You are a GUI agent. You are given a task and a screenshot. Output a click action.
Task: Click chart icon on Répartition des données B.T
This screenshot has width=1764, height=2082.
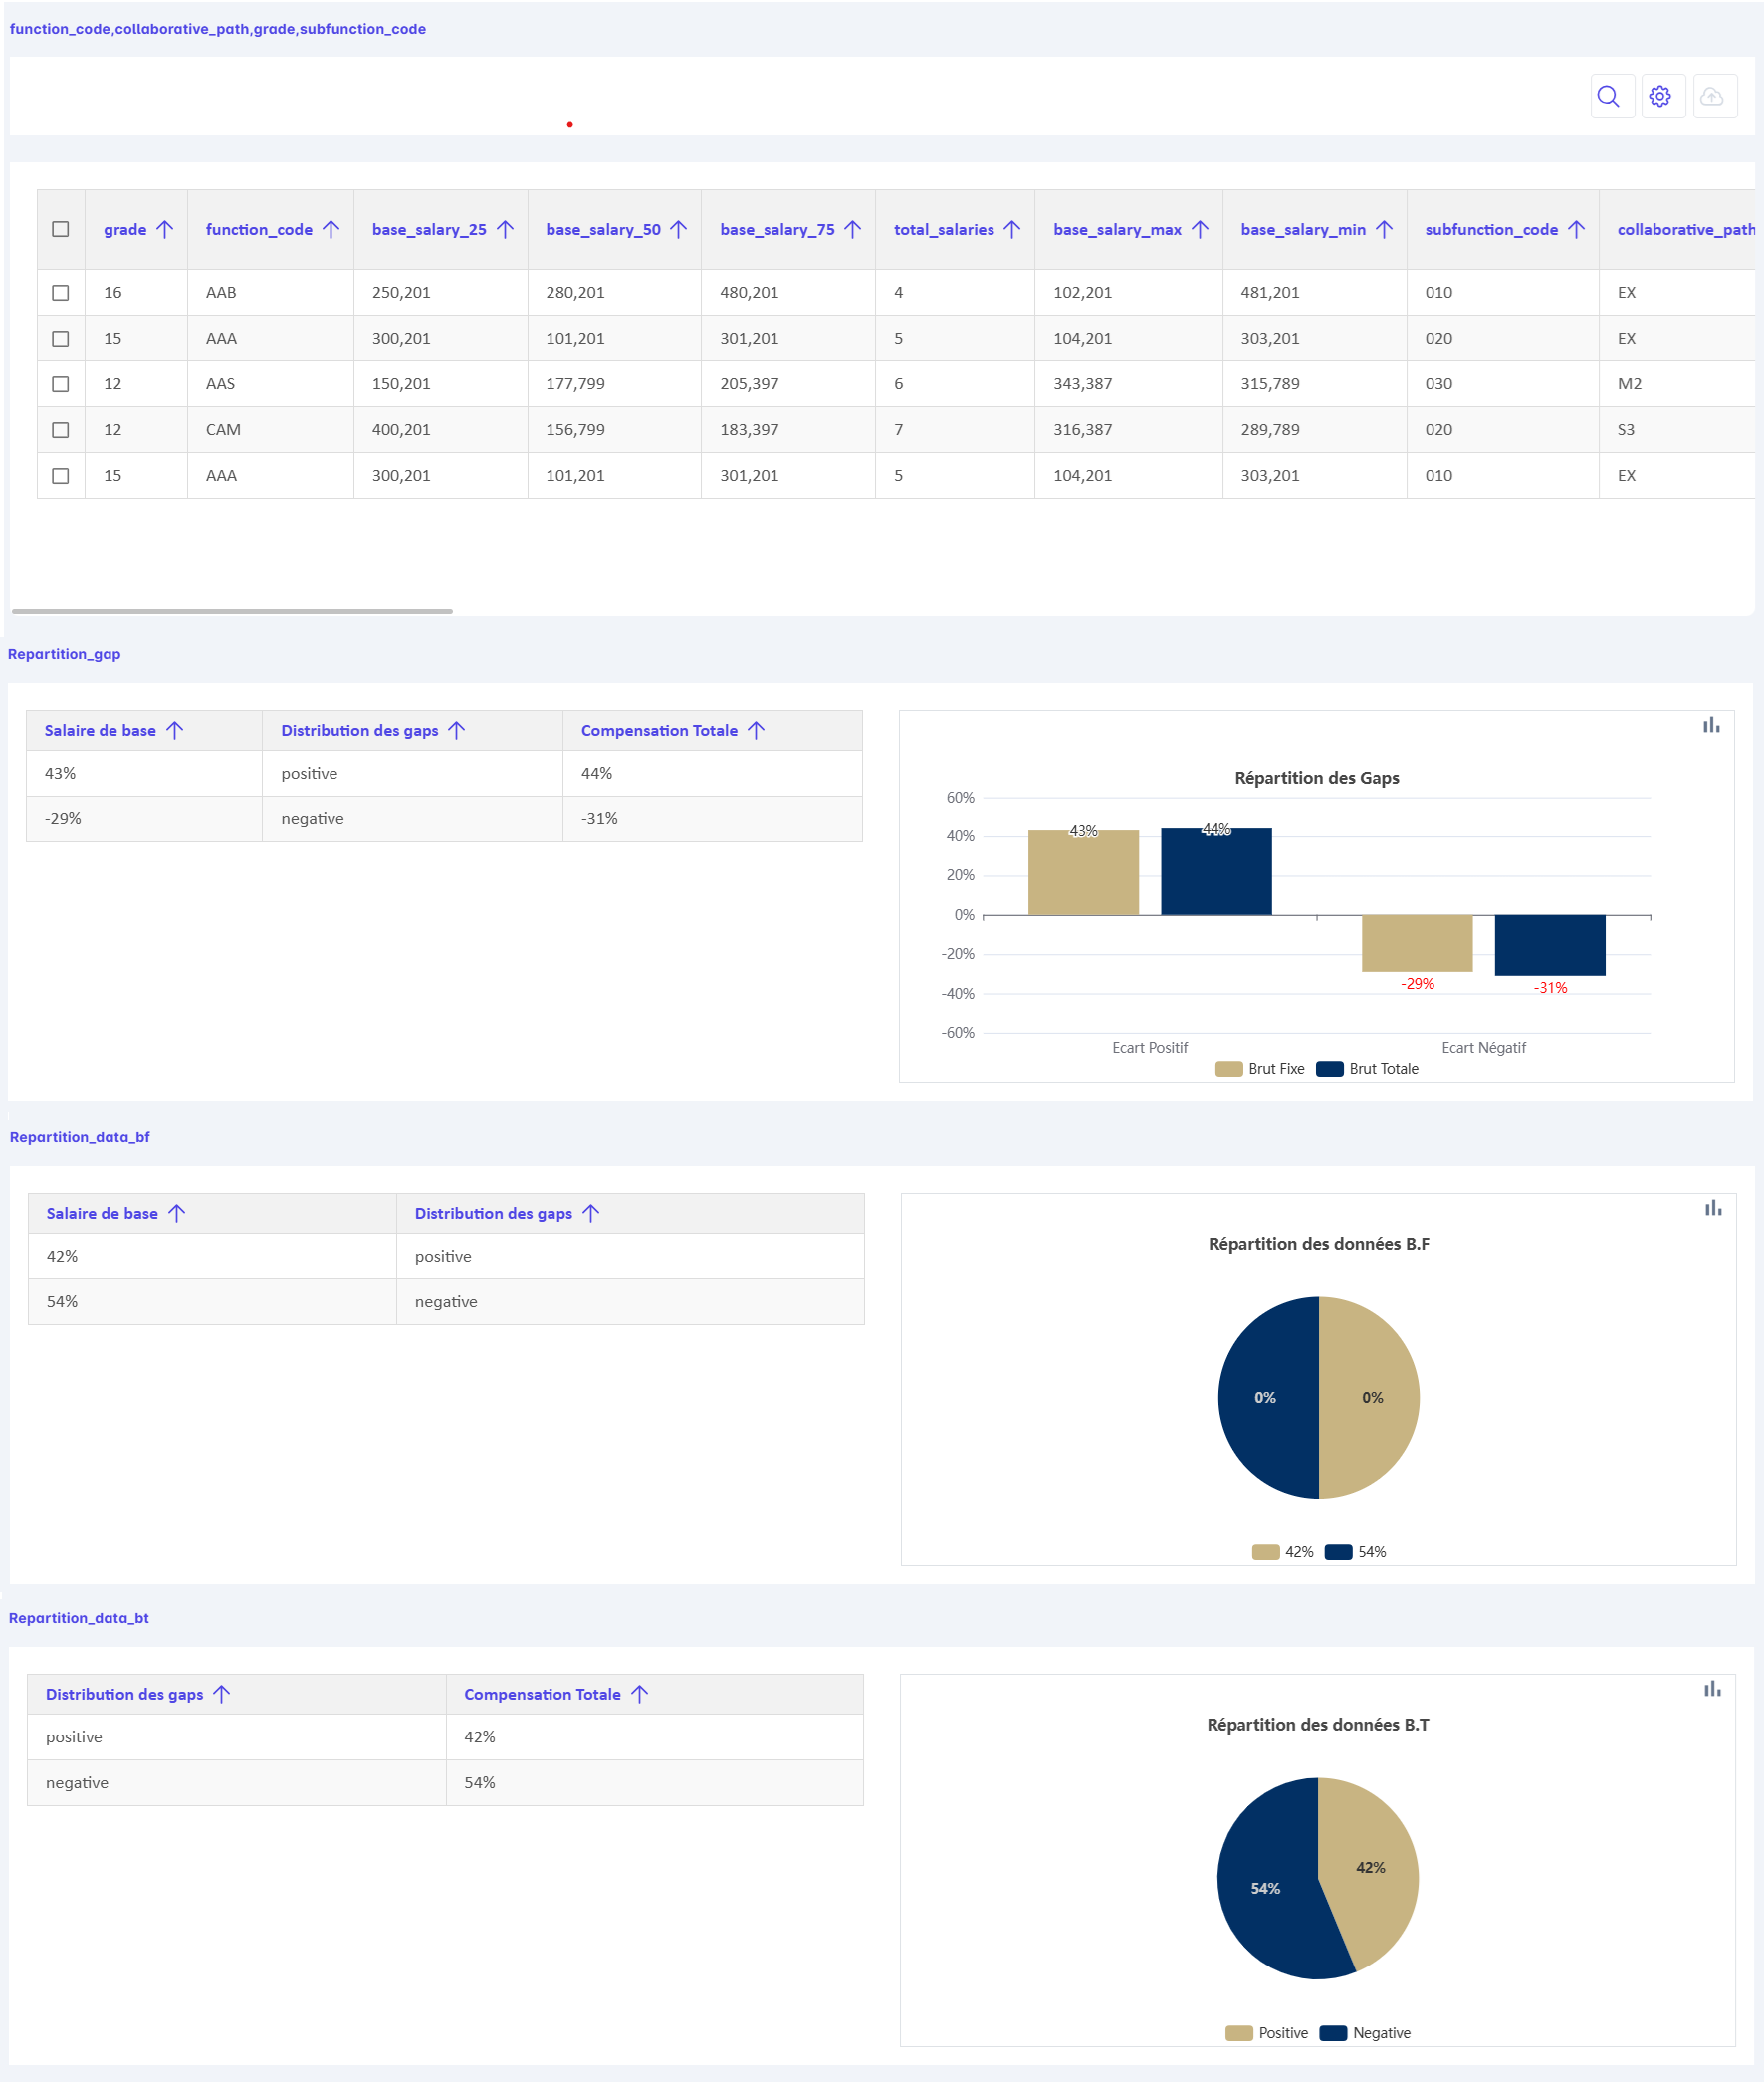click(x=1712, y=1689)
